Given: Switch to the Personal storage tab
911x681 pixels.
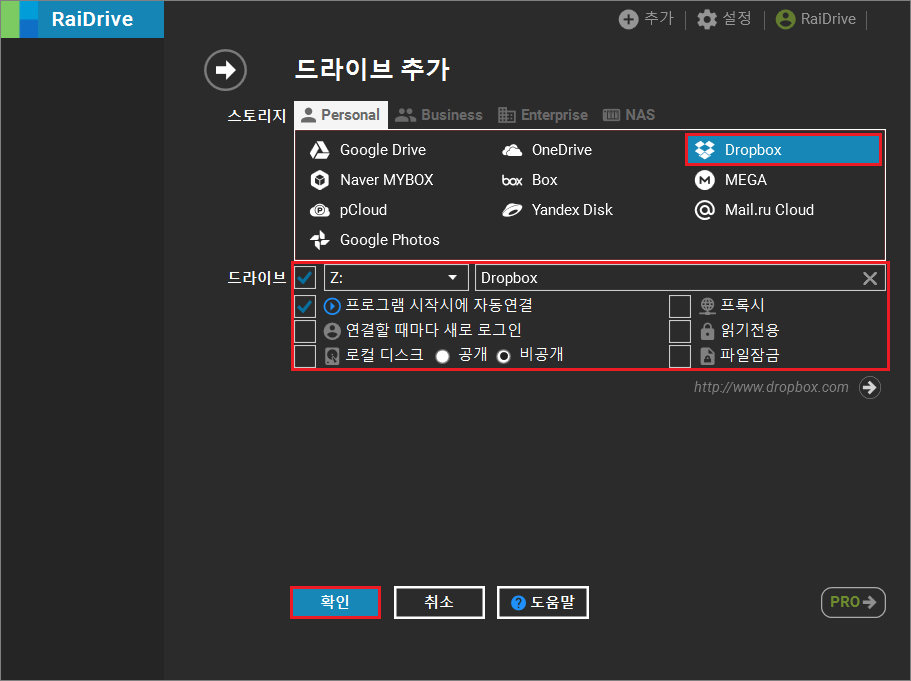Looking at the screenshot, I should pos(341,115).
